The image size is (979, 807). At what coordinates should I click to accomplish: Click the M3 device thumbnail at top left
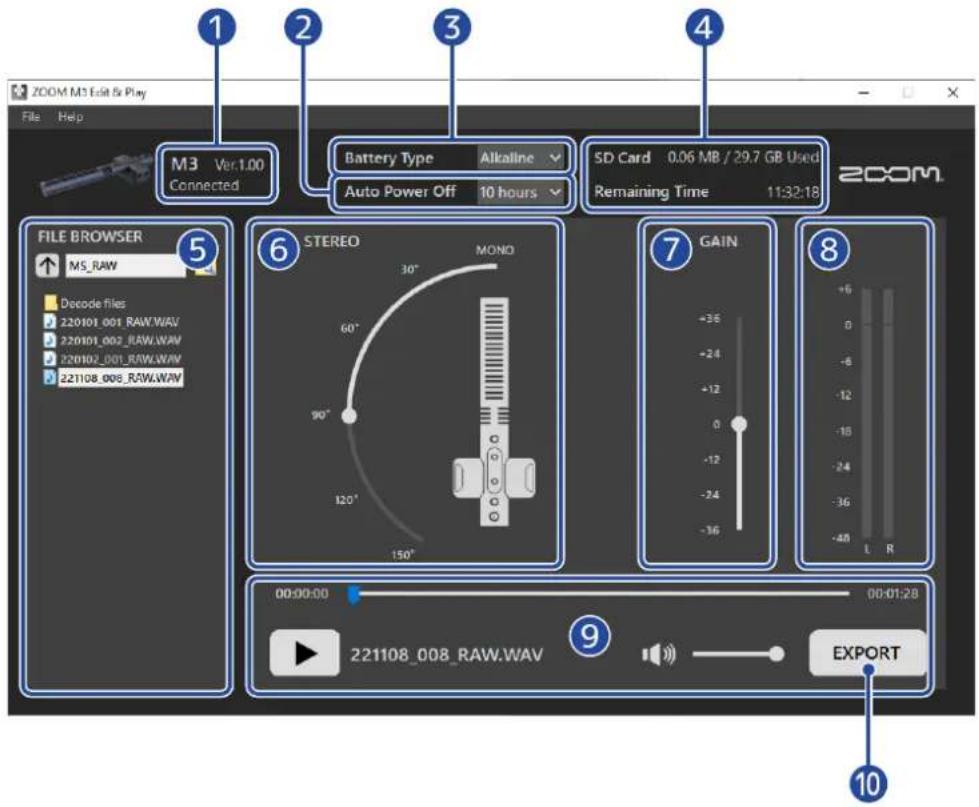pyautogui.click(x=96, y=174)
